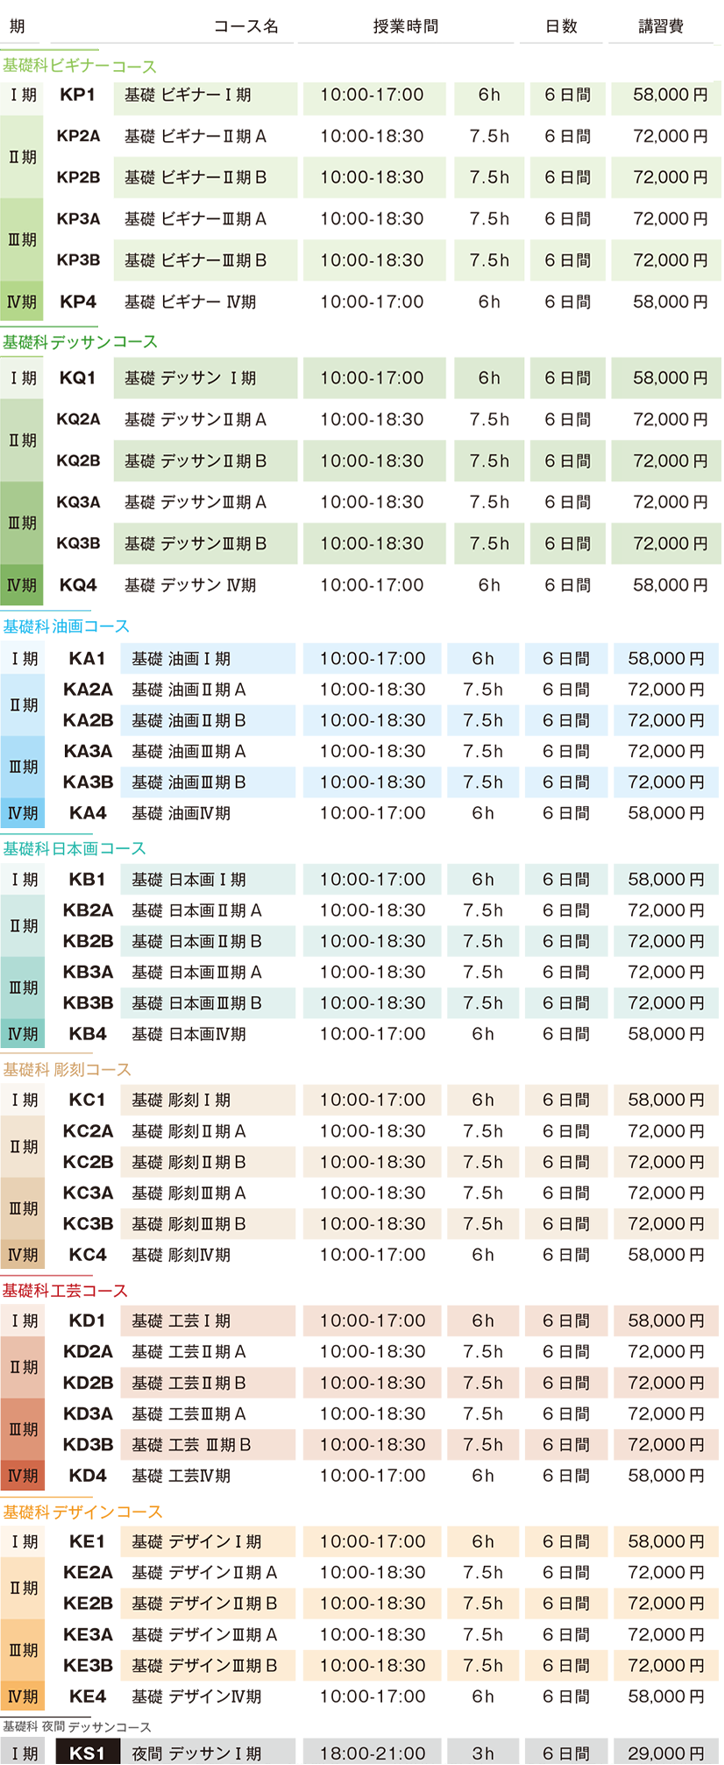724x1765 pixels.
Task: Click course name 夜間 デッサンⅠ期
Action: pos(196,1754)
